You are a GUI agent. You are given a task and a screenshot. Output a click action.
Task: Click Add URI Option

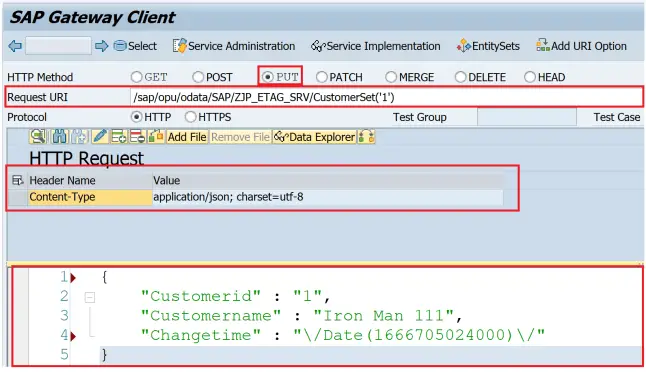coord(581,46)
